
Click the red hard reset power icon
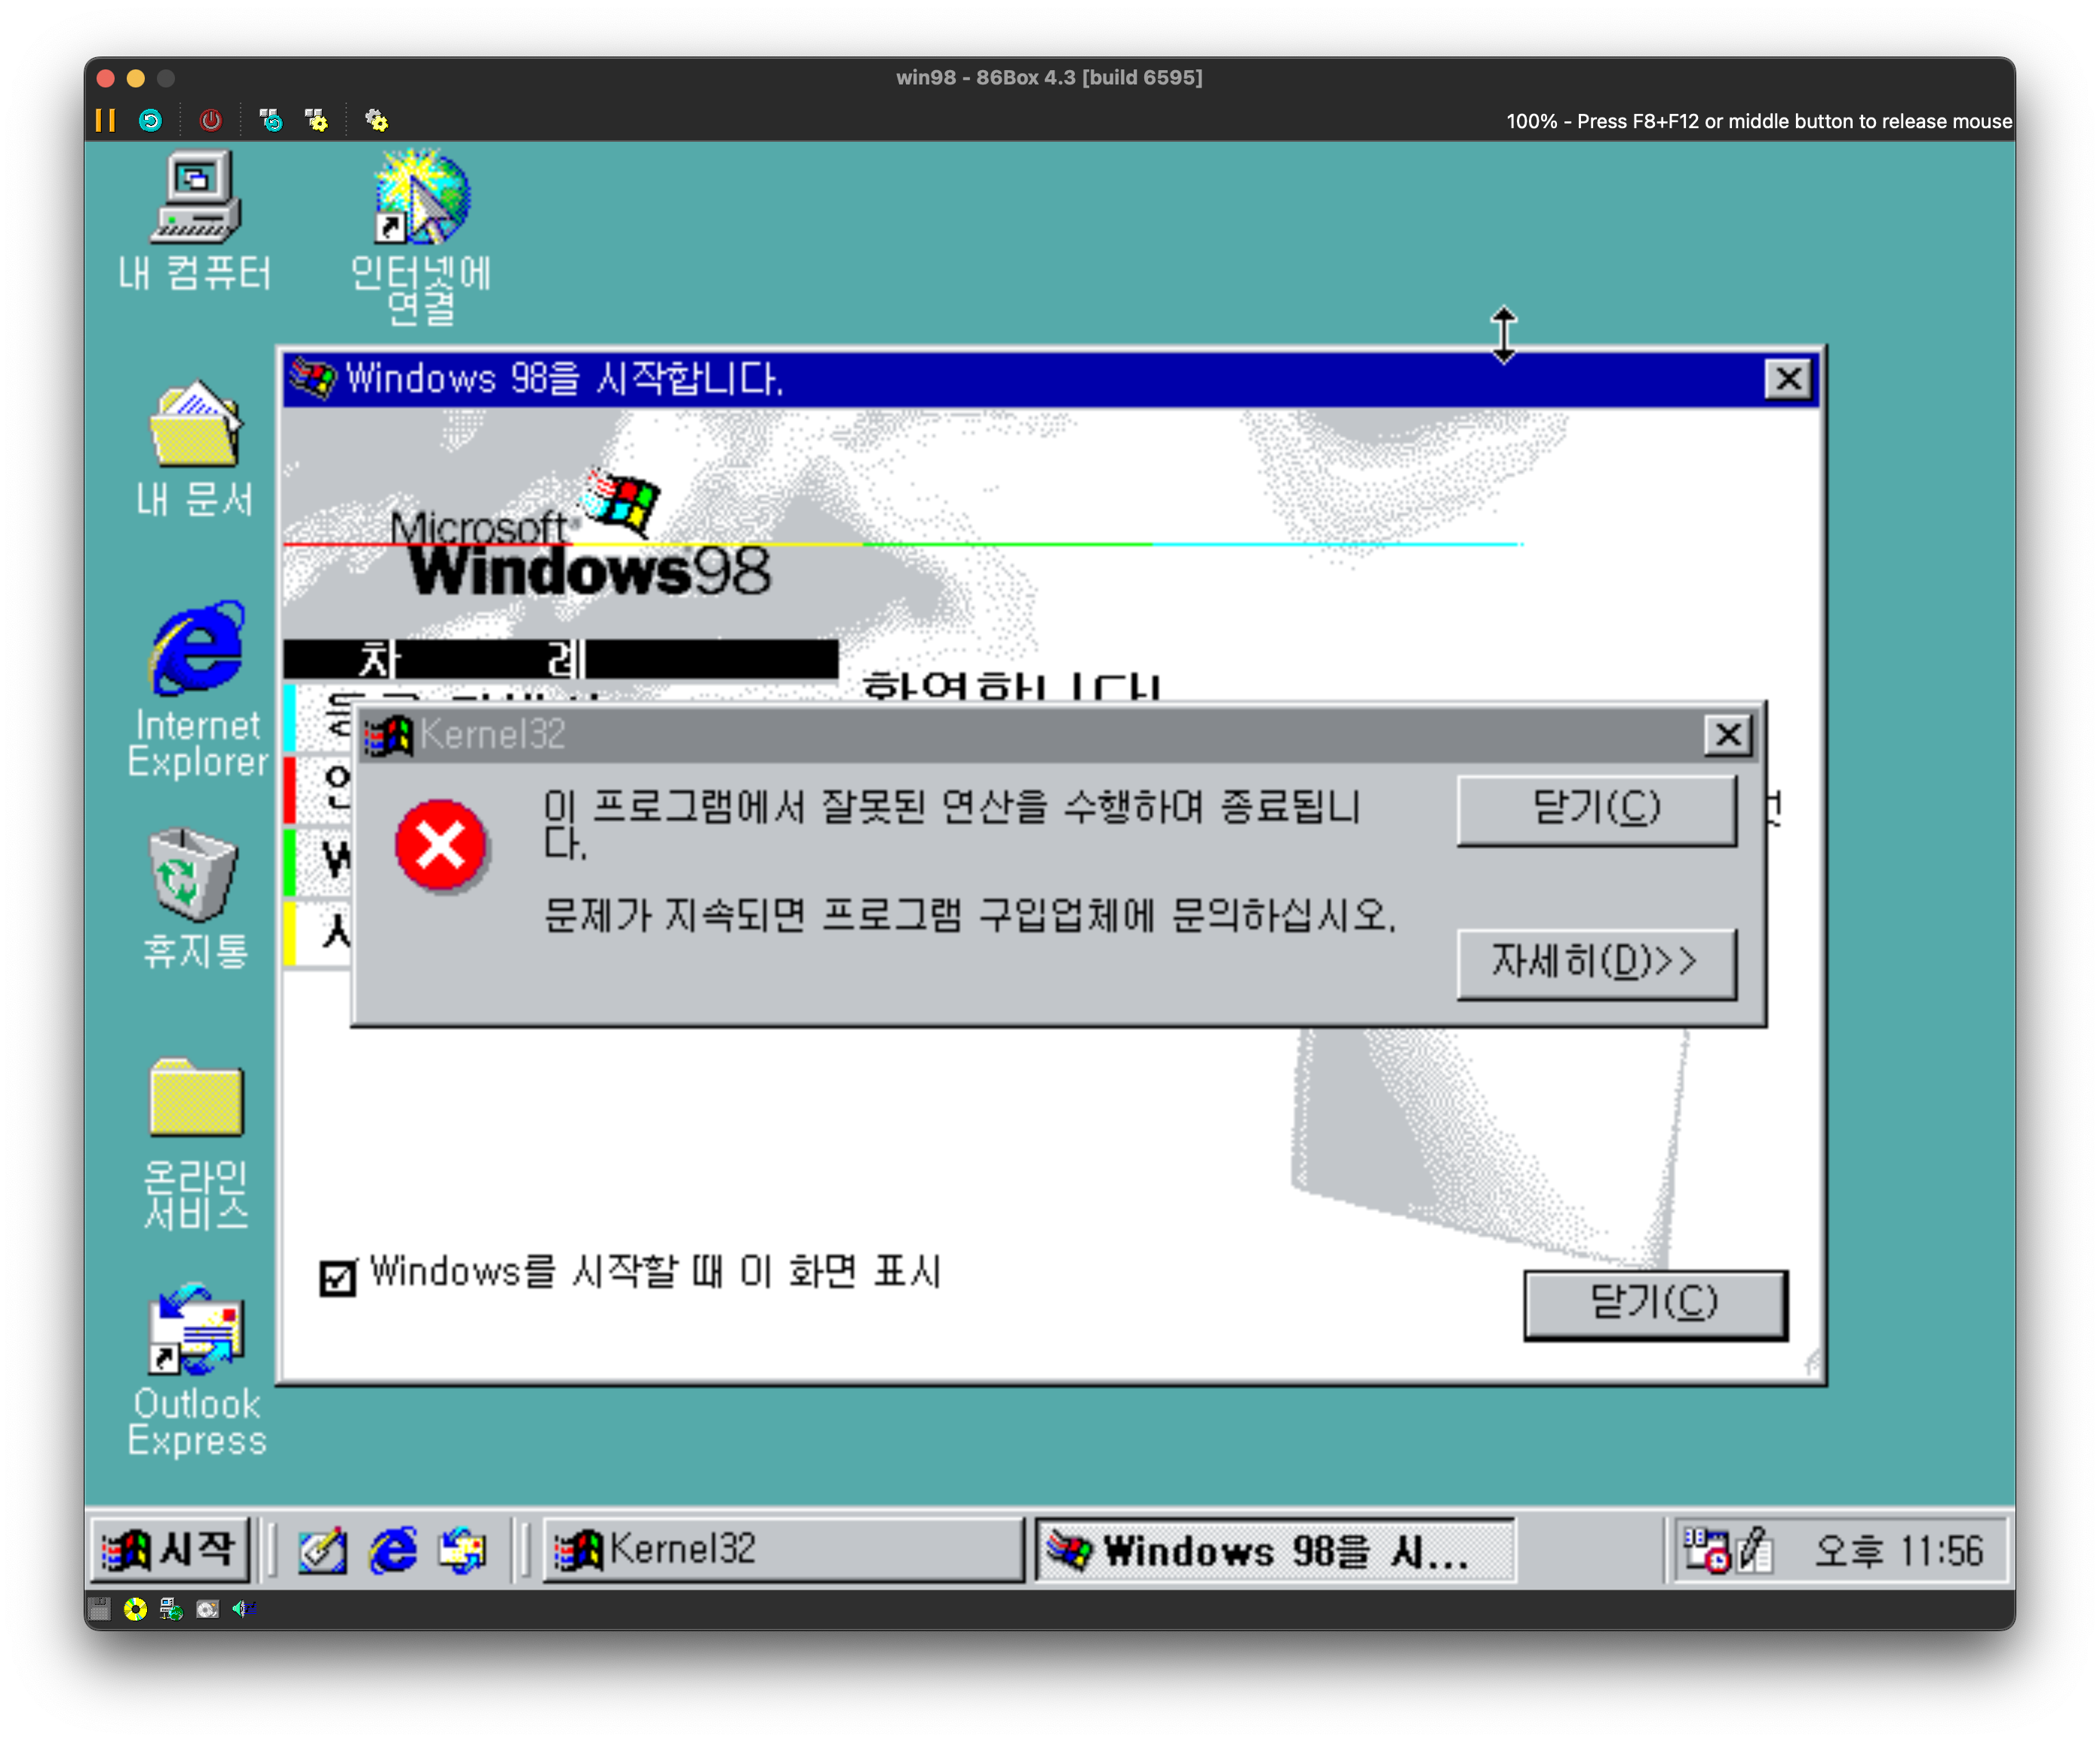(x=210, y=120)
